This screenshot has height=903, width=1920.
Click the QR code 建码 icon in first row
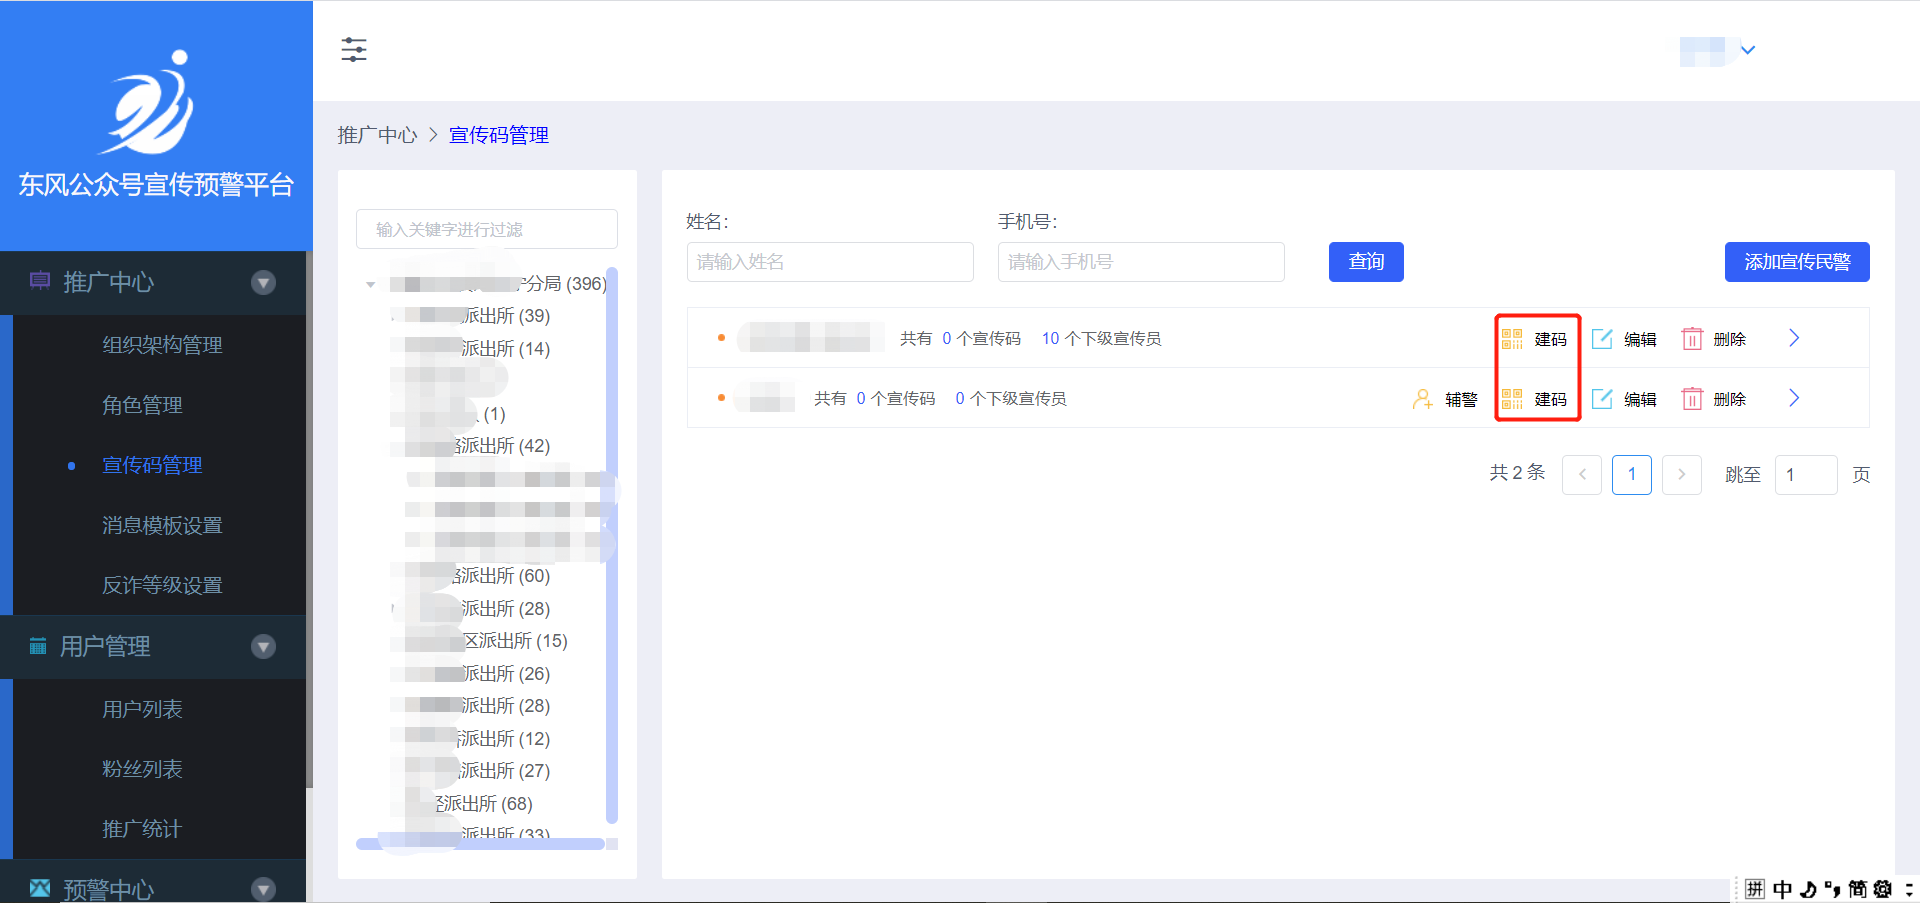[1511, 339]
